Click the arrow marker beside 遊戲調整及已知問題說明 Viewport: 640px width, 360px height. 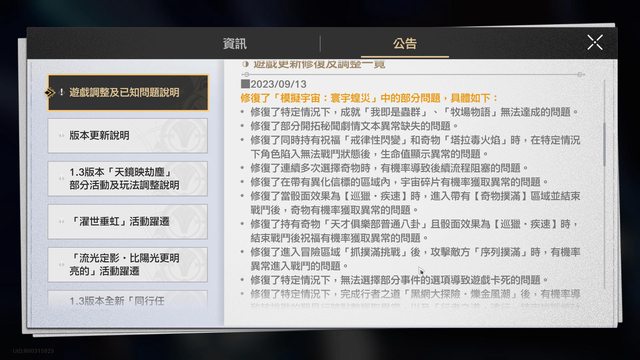[x=50, y=93]
